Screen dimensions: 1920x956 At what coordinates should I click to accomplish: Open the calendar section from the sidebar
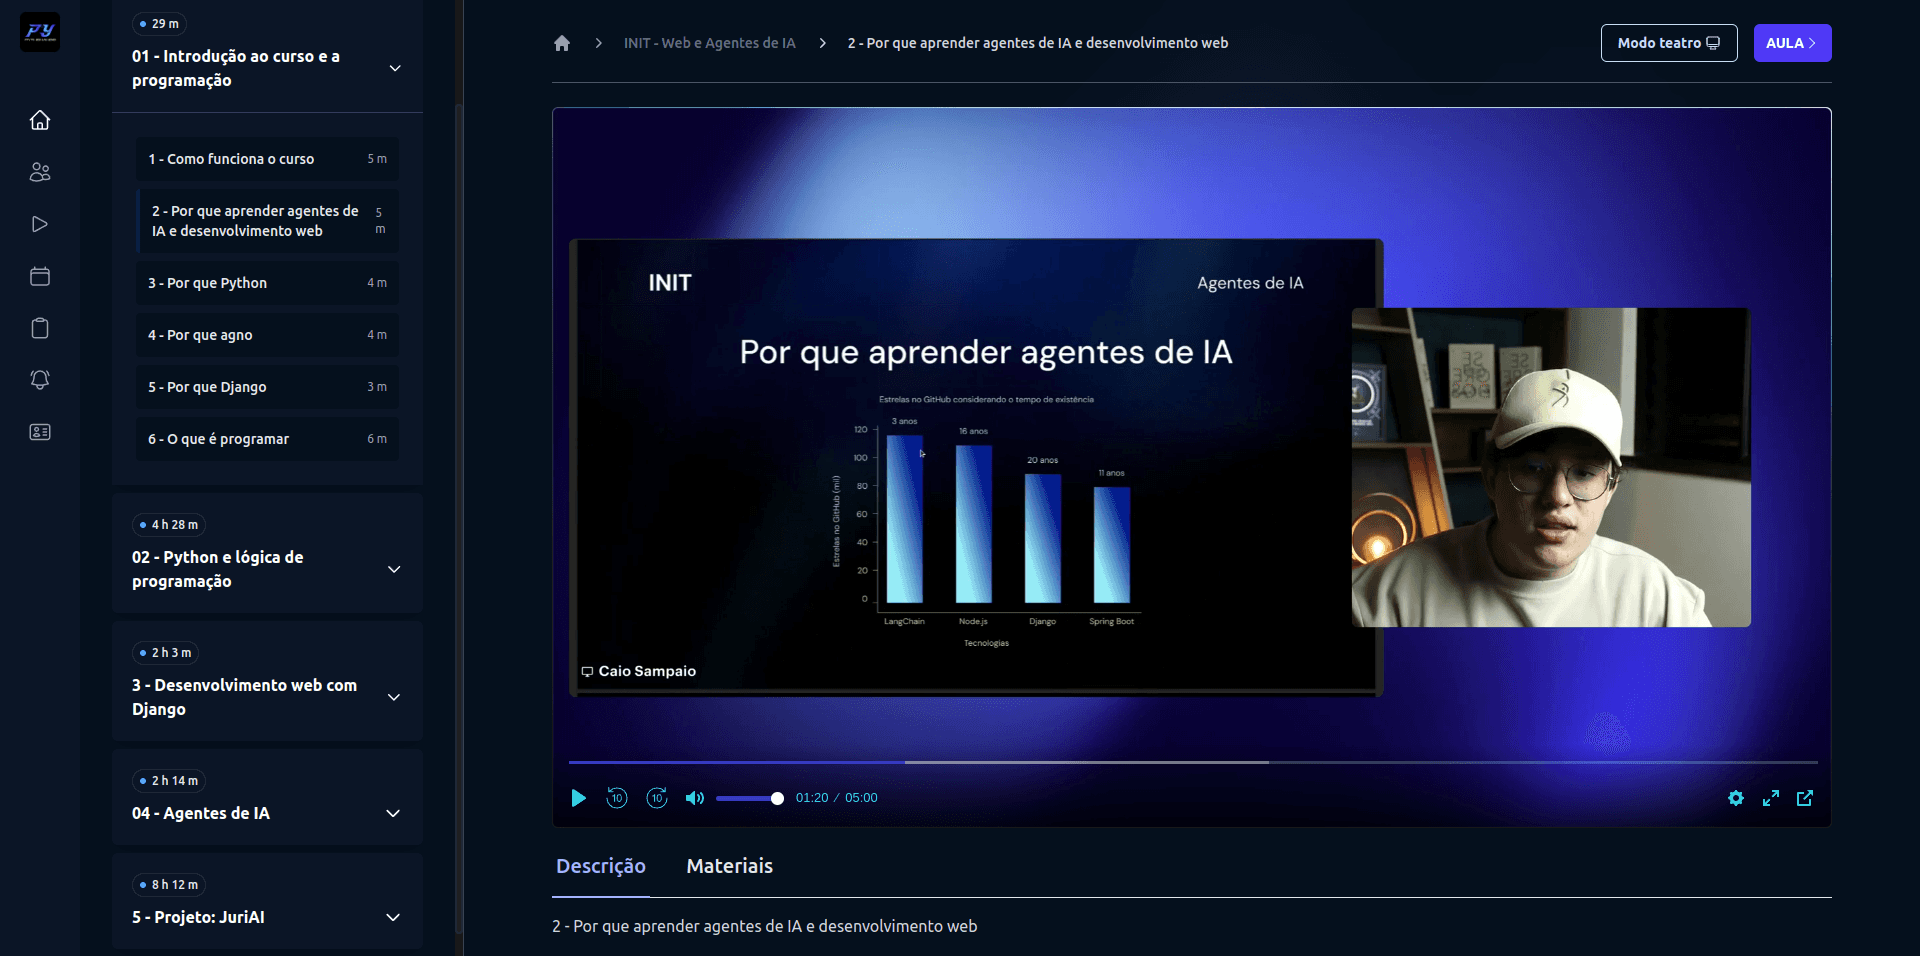40,276
